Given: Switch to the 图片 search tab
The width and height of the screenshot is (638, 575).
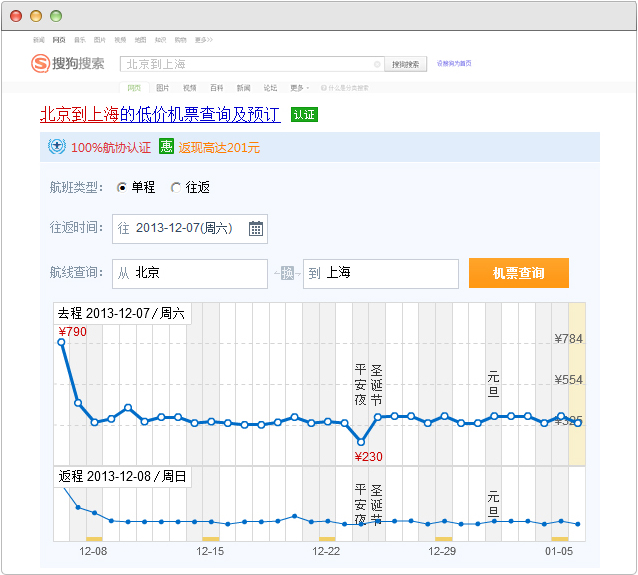Looking at the screenshot, I should (162, 88).
